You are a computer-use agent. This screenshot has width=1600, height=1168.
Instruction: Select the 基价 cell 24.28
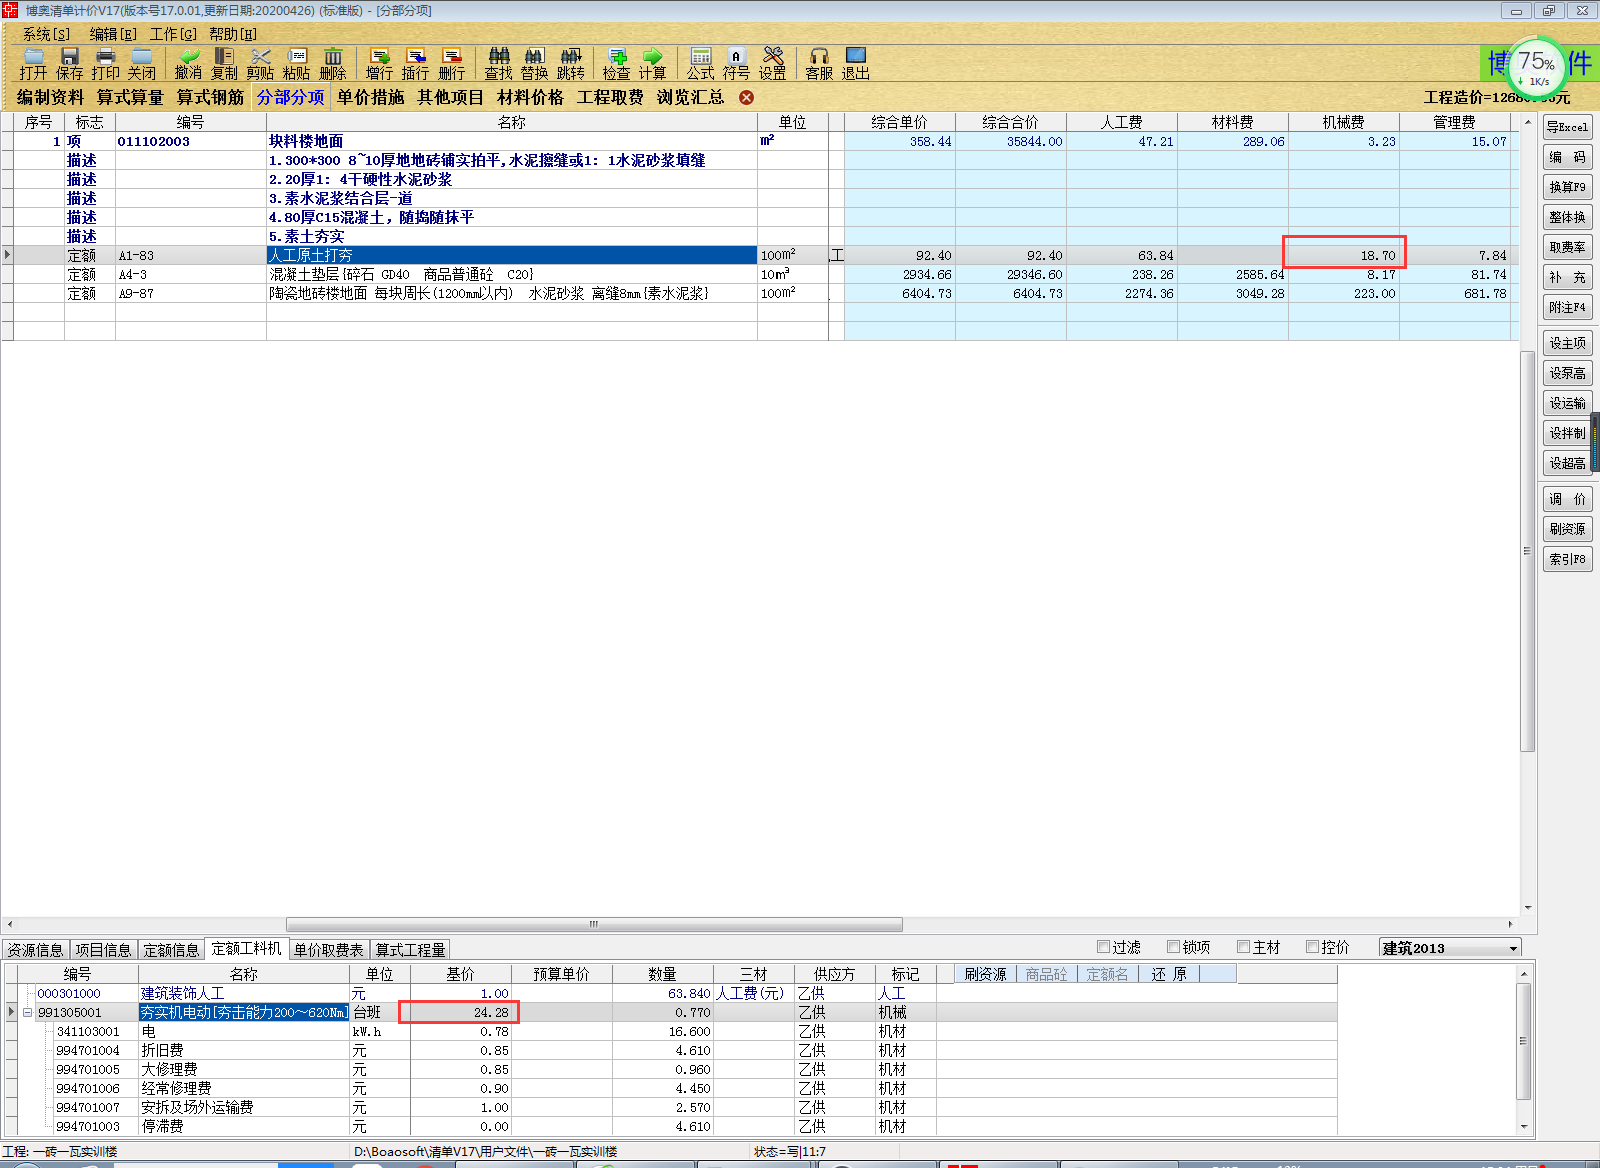pos(460,1012)
